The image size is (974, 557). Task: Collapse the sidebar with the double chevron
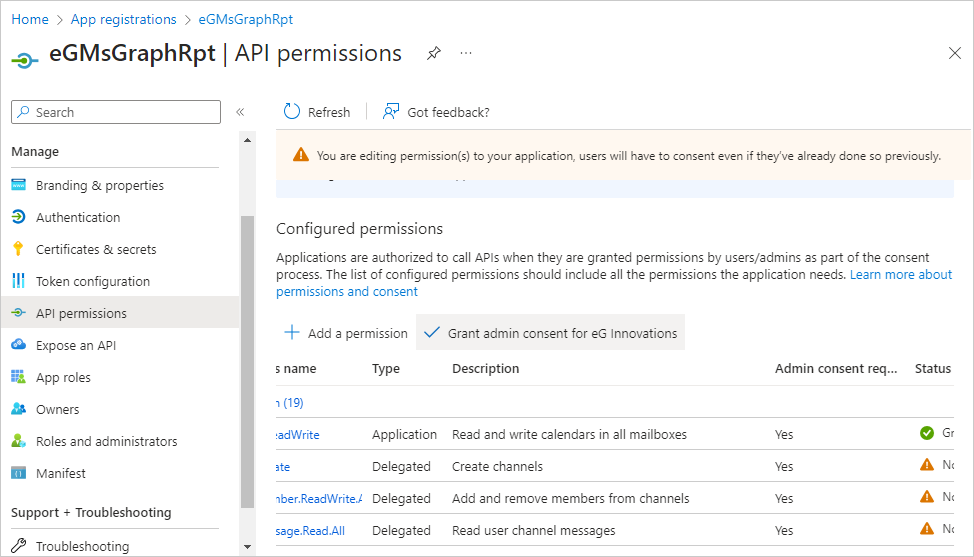pos(240,112)
